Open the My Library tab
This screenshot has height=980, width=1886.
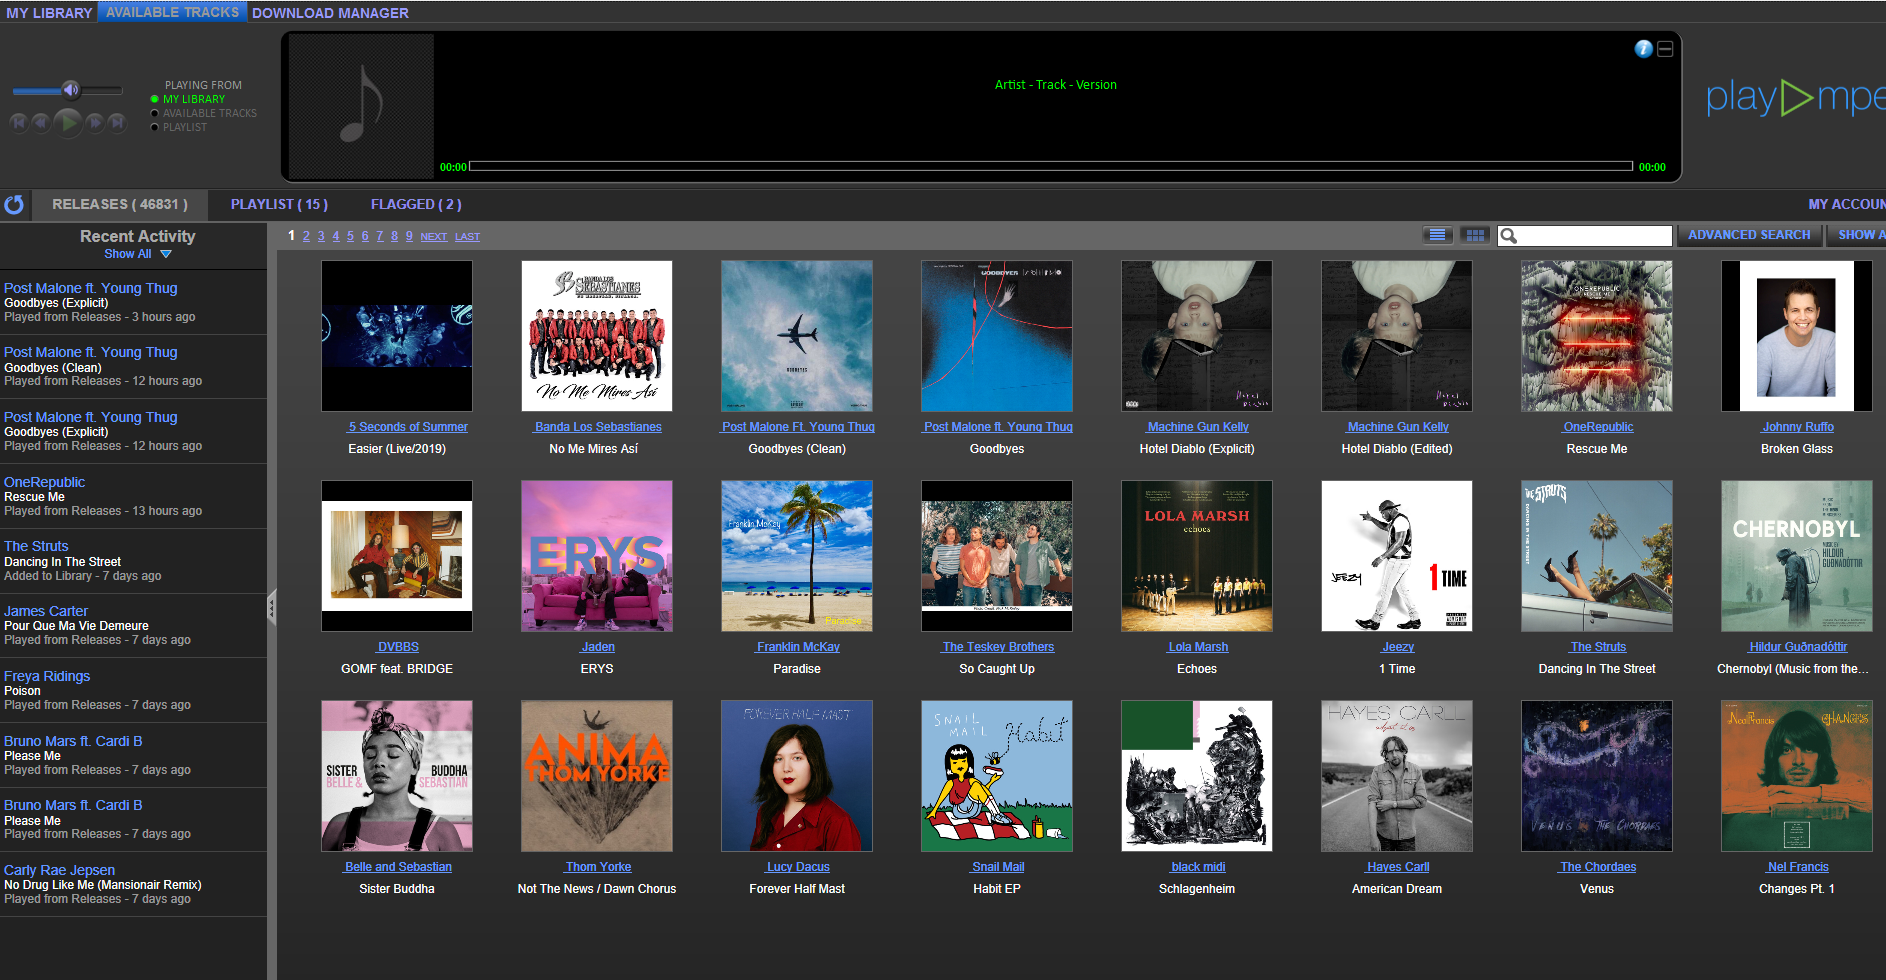49,13
